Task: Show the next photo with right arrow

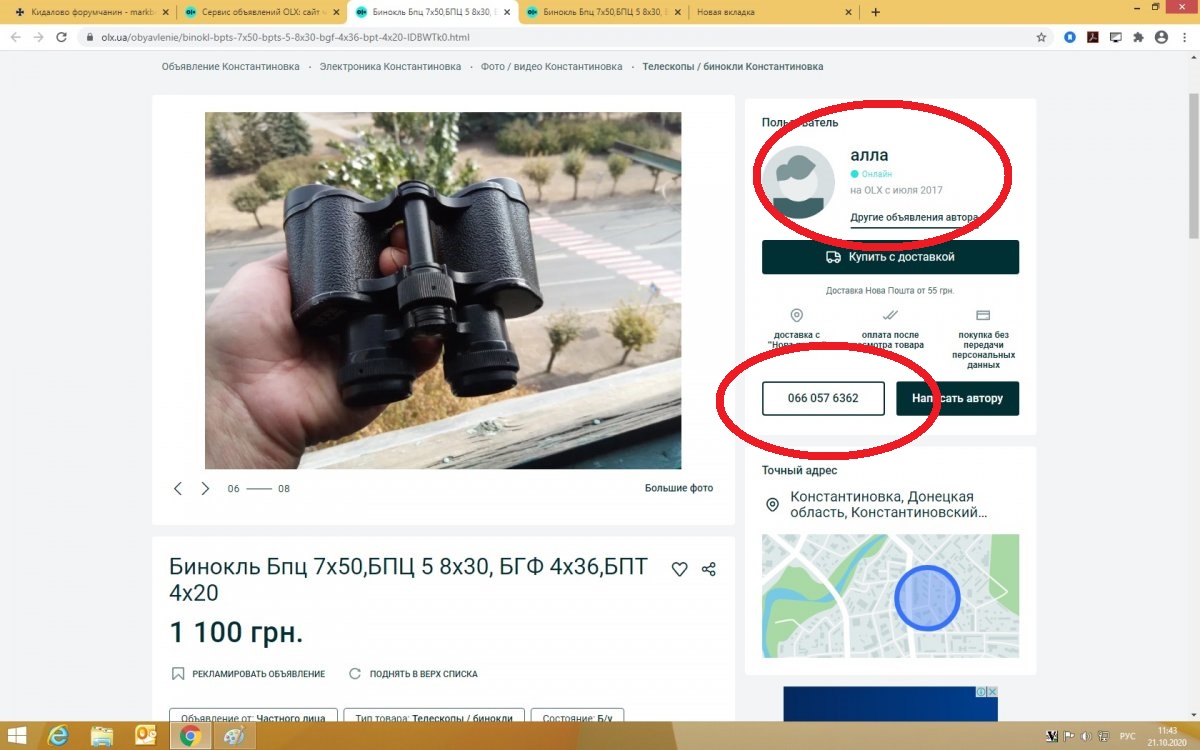Action: (205, 489)
